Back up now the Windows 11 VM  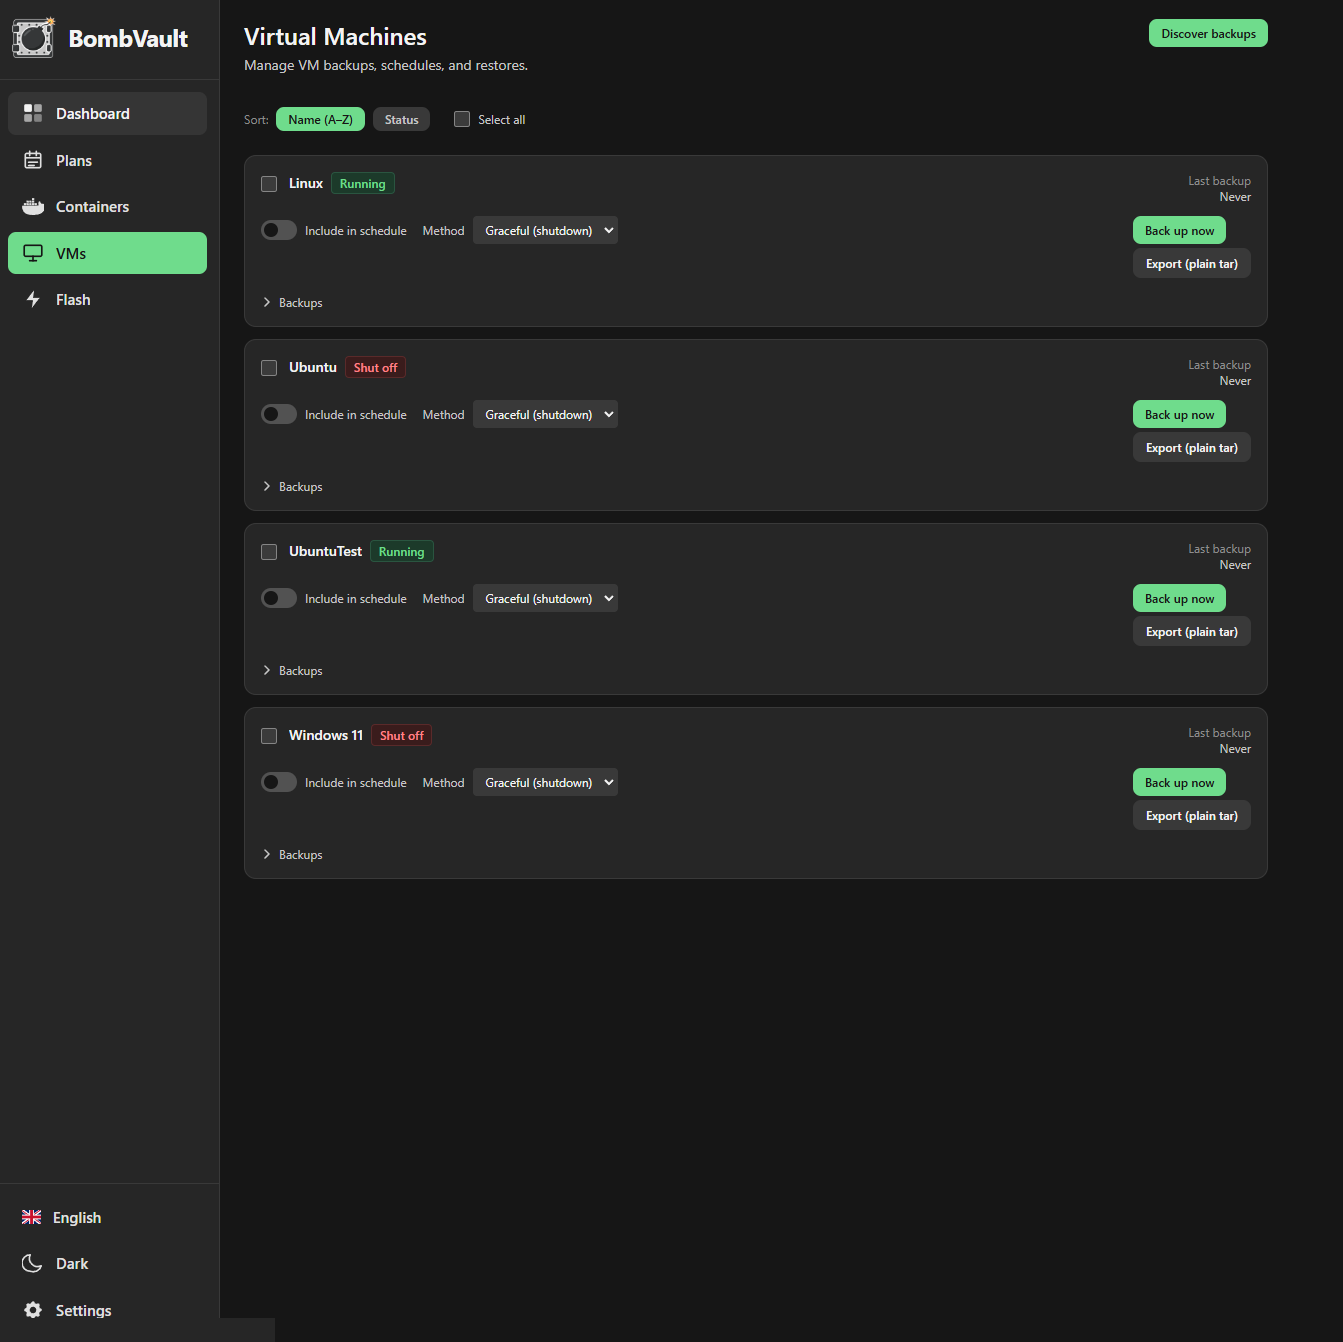[1179, 782]
